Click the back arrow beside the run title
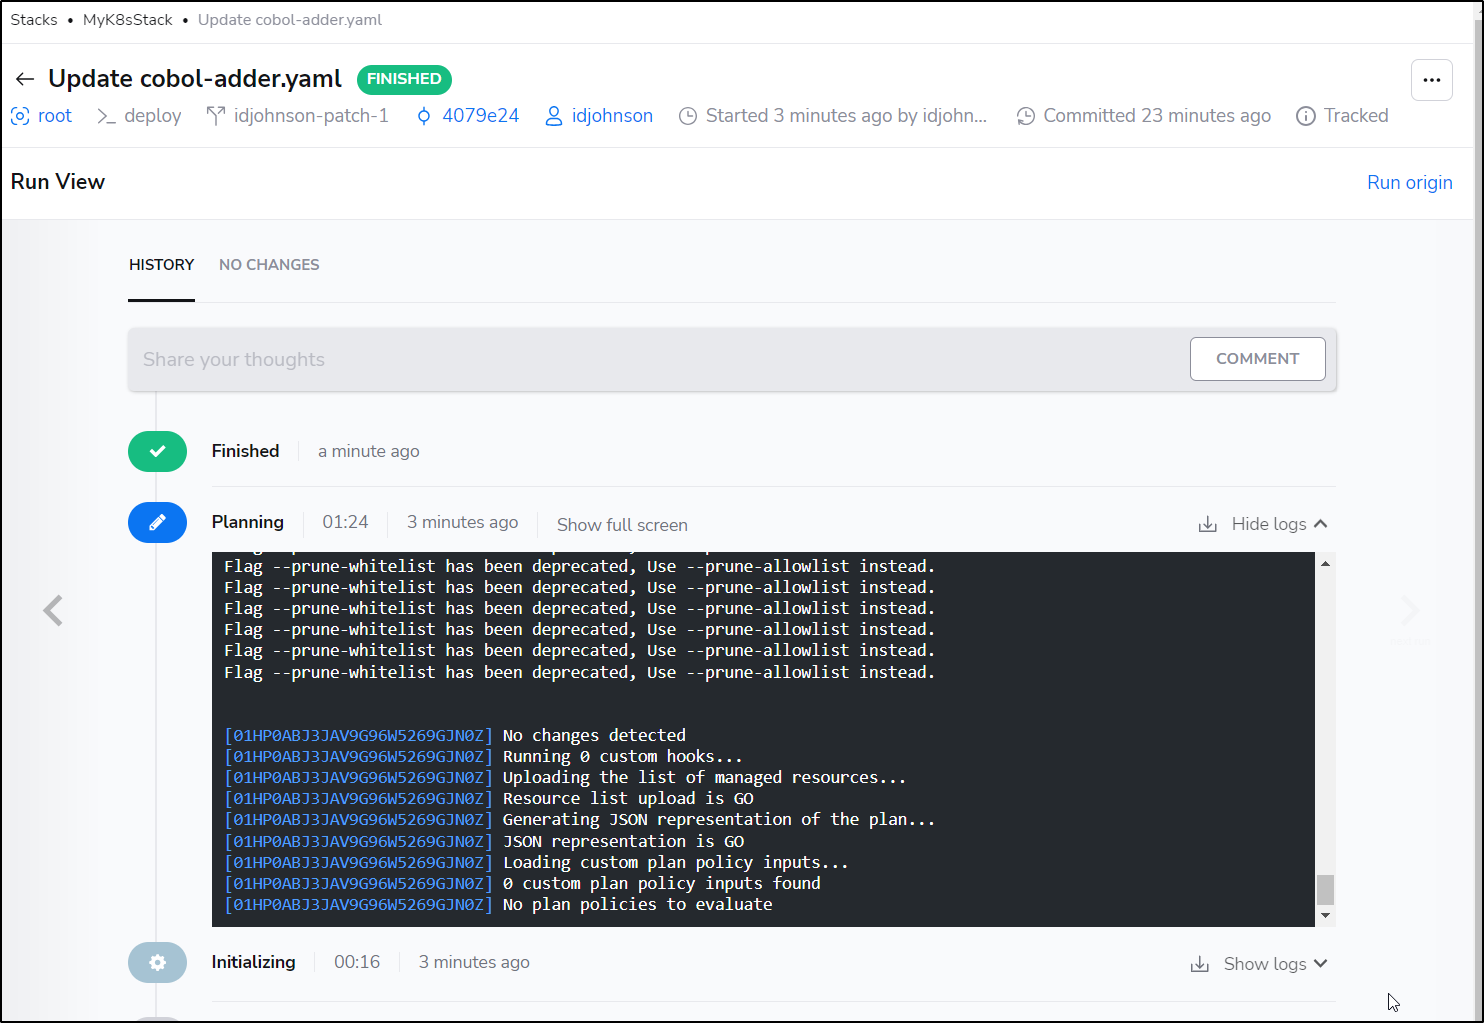The width and height of the screenshot is (1484, 1023). [25, 79]
